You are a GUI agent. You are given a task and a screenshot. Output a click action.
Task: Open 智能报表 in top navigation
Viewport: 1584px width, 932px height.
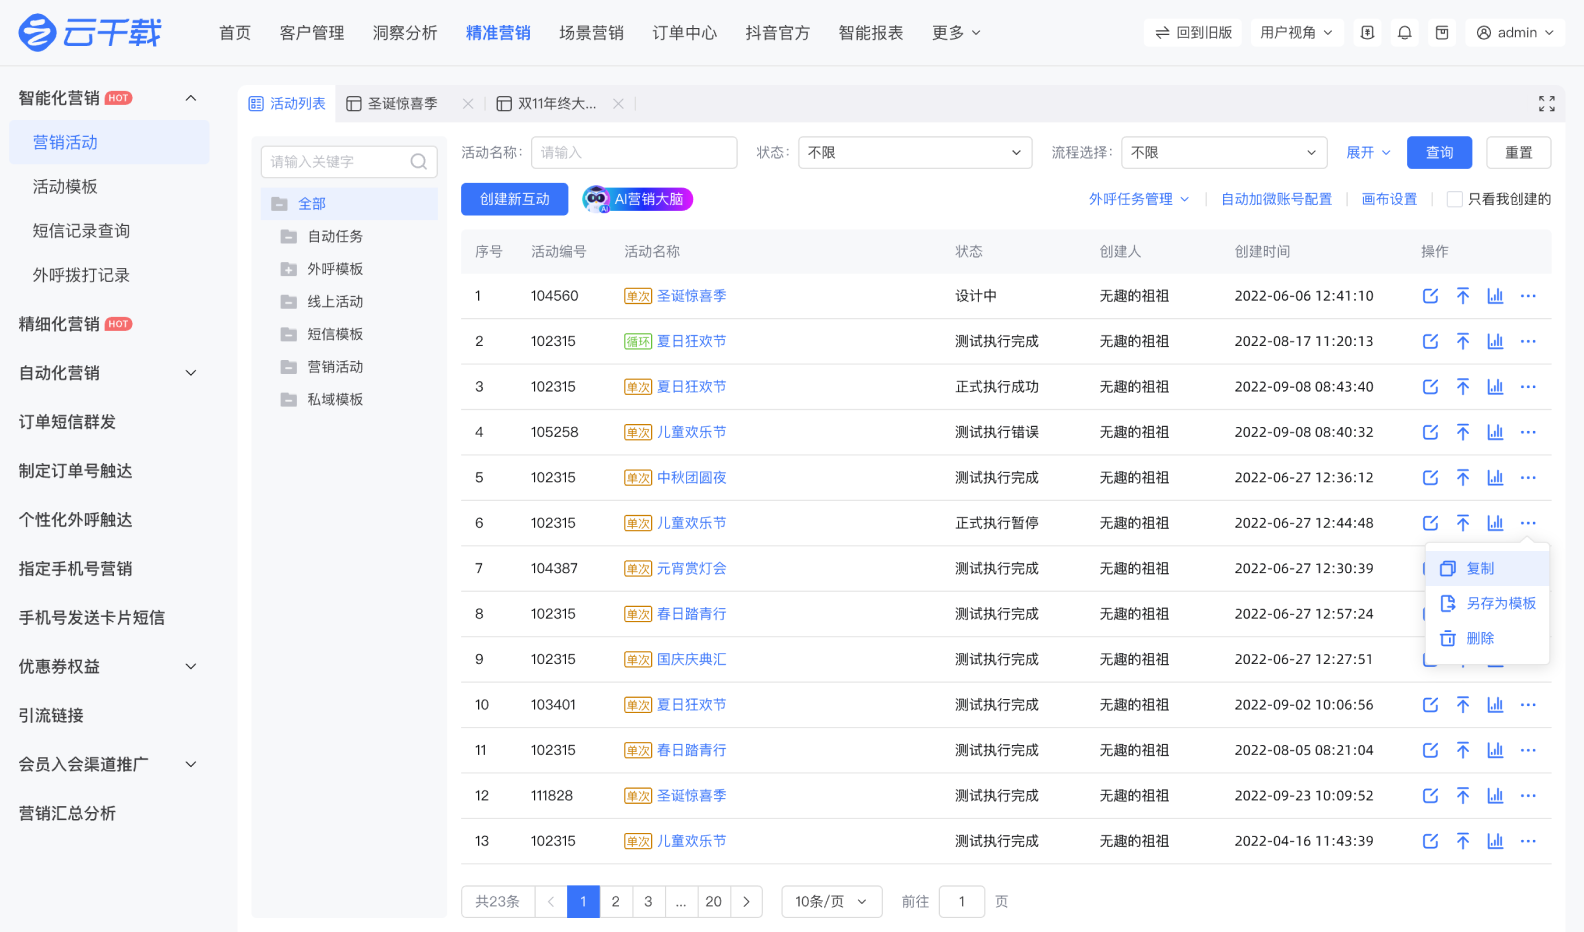871,33
